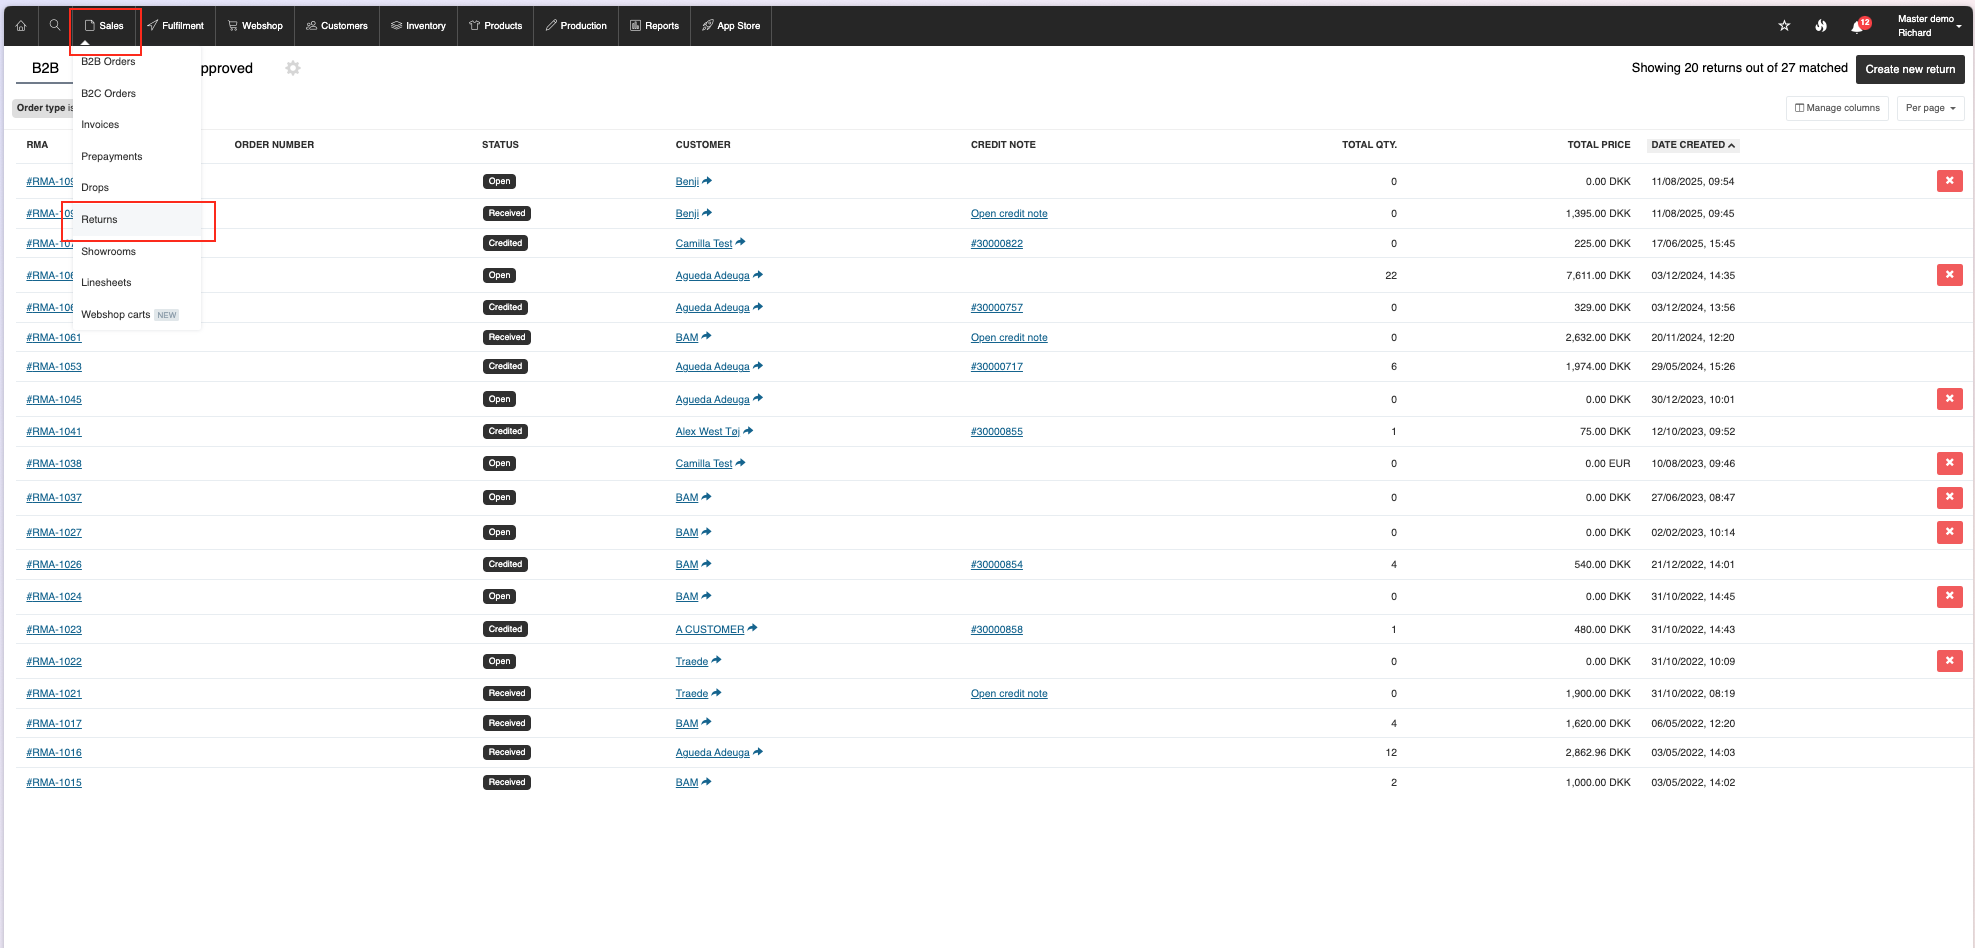Image resolution: width=1975 pixels, height=948 pixels.
Task: Remove return RMA-1022 using red X
Action: tap(1949, 661)
